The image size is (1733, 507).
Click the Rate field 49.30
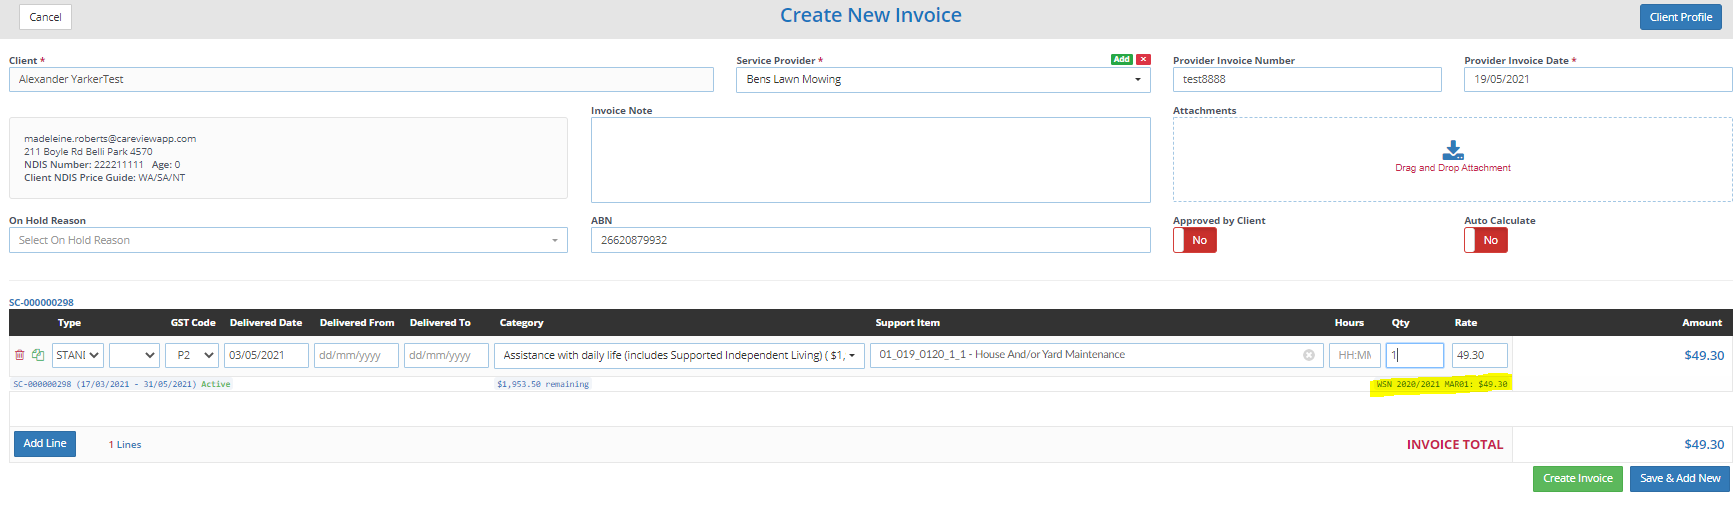(1479, 355)
